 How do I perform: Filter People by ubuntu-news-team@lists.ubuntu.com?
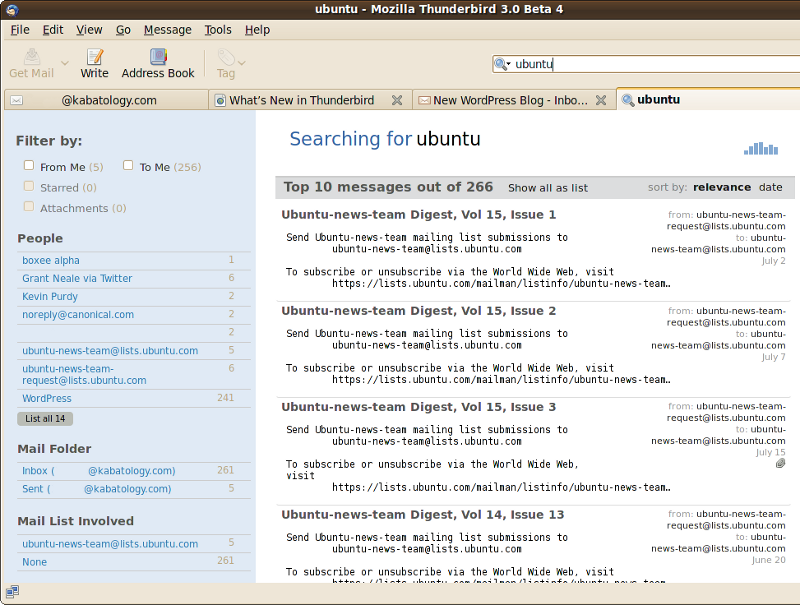110,351
